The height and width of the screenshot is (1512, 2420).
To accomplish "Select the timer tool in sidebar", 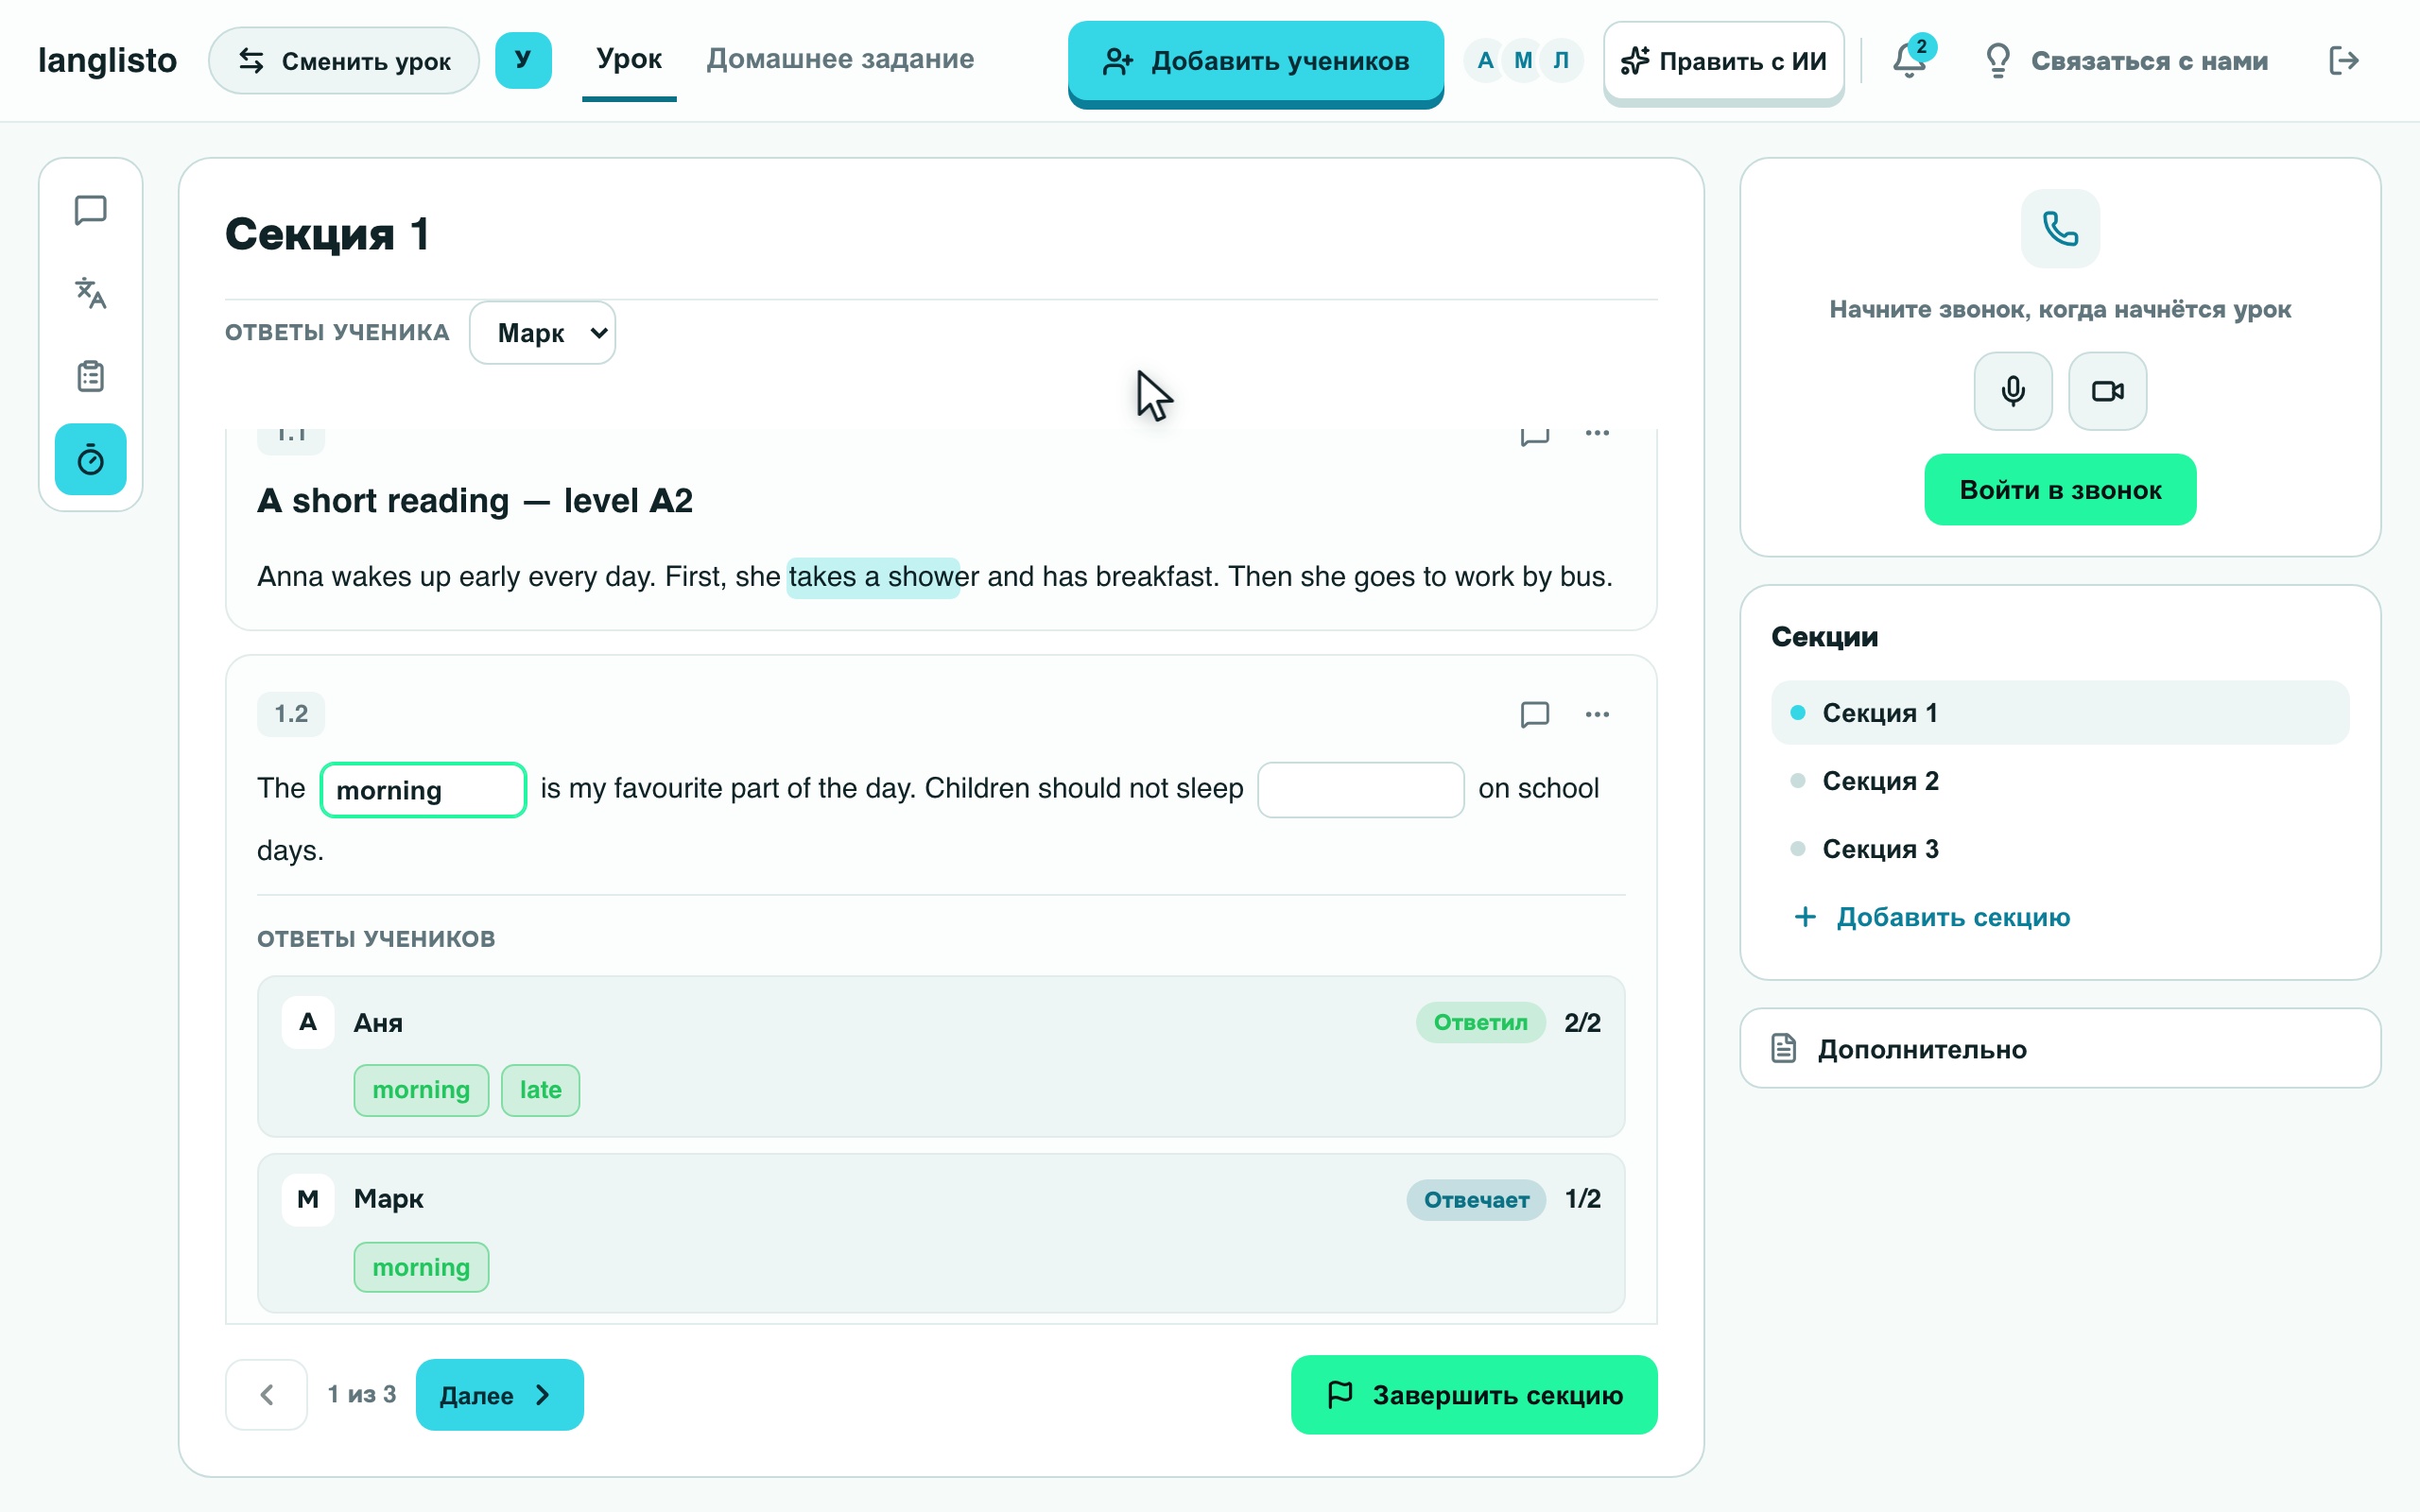I will (90, 460).
